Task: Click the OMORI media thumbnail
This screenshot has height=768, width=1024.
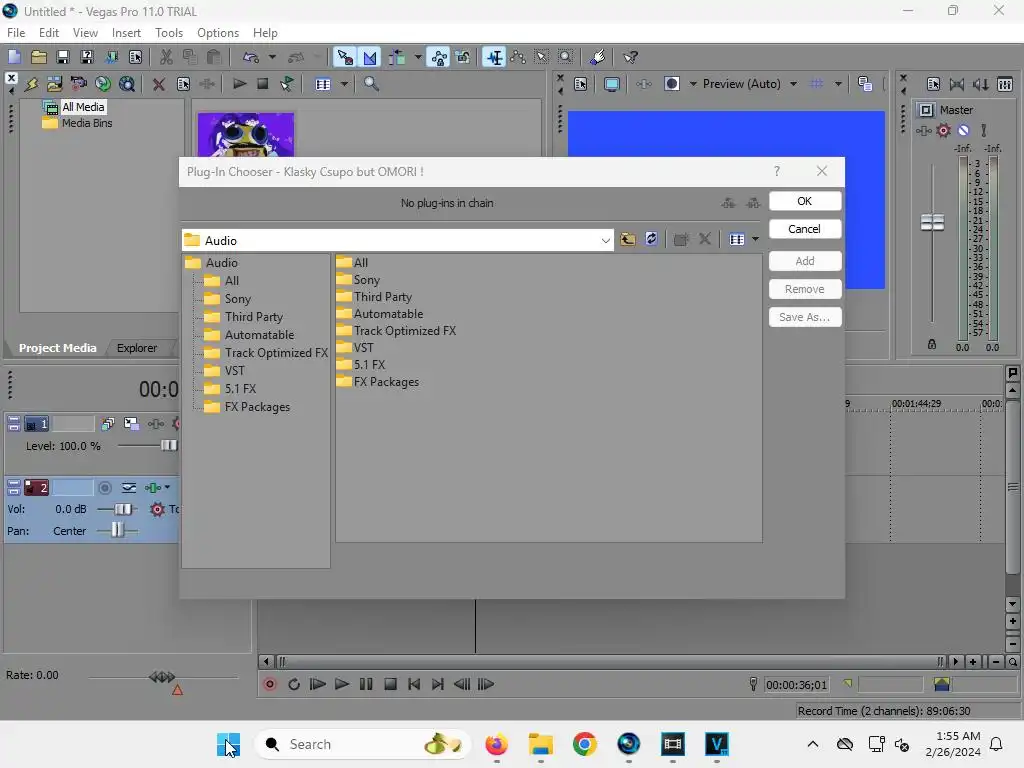Action: (246, 135)
